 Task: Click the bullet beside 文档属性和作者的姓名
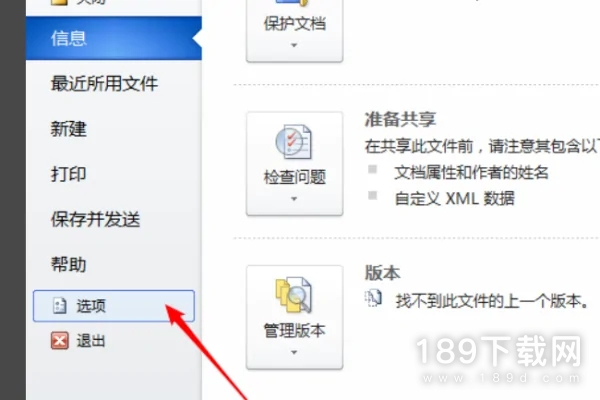tap(372, 169)
